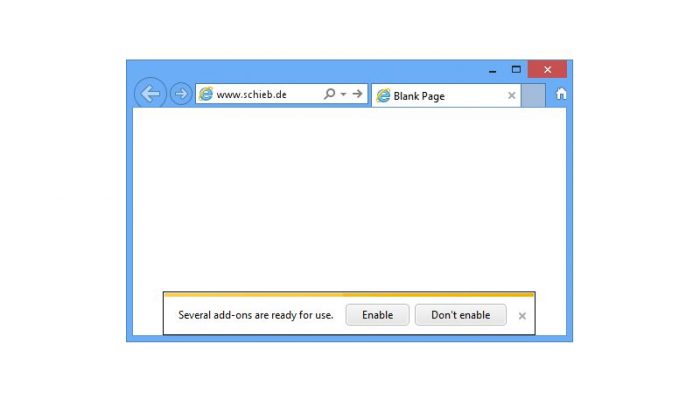Click the Forward arrow navigation button
The image size is (700, 400).
point(181,94)
